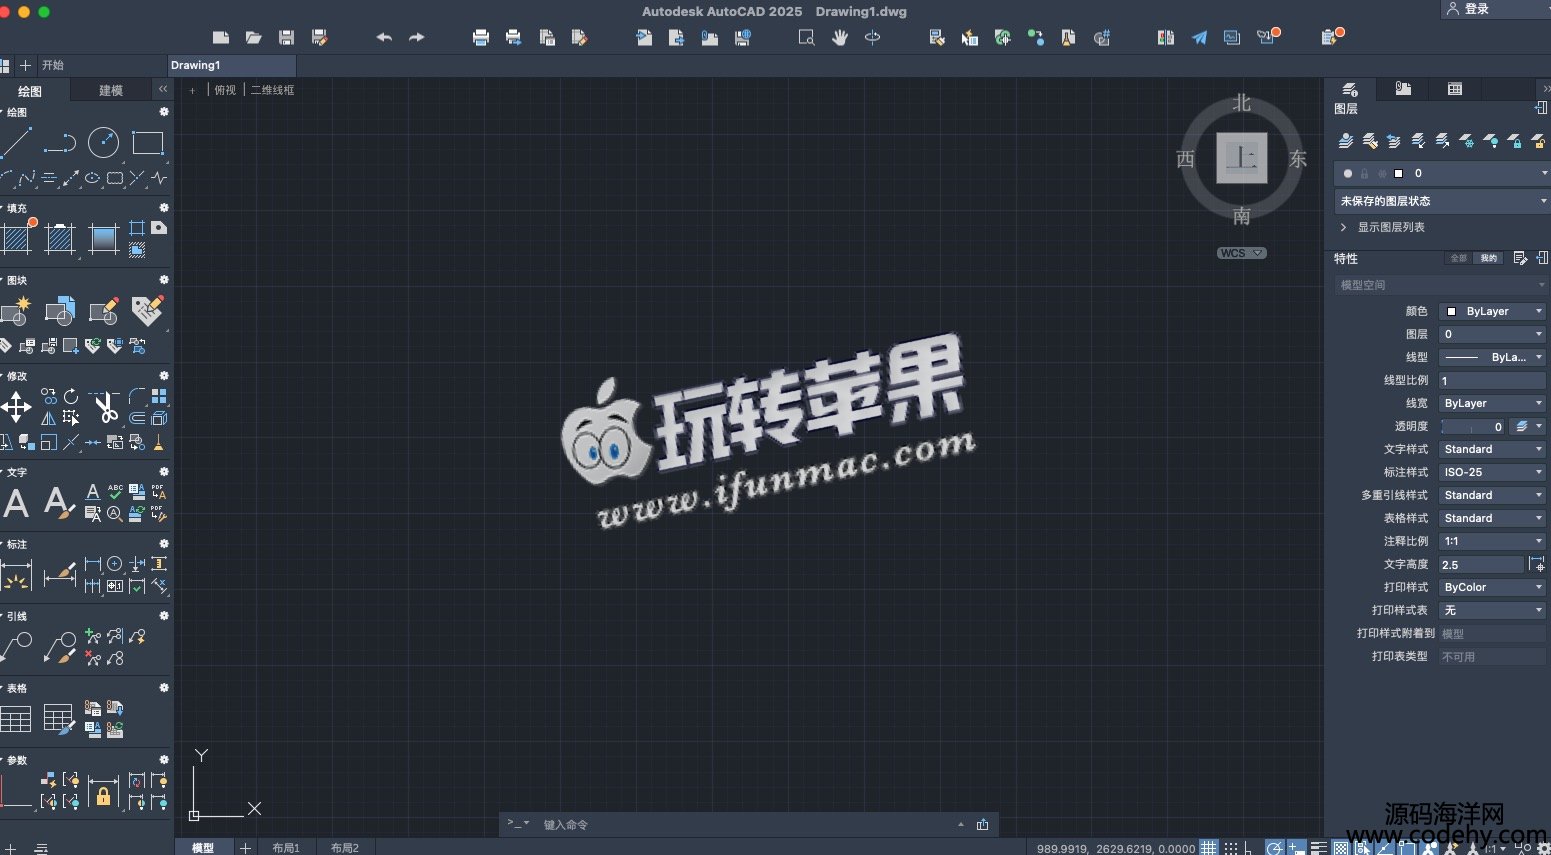Add a new layout with plus button
The width and height of the screenshot is (1551, 855).
click(245, 847)
